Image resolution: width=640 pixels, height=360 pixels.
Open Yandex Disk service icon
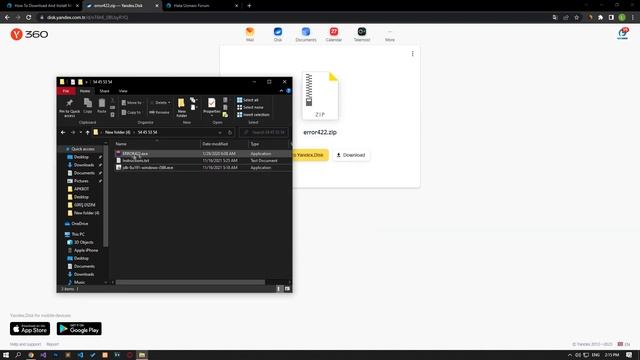[278, 34]
